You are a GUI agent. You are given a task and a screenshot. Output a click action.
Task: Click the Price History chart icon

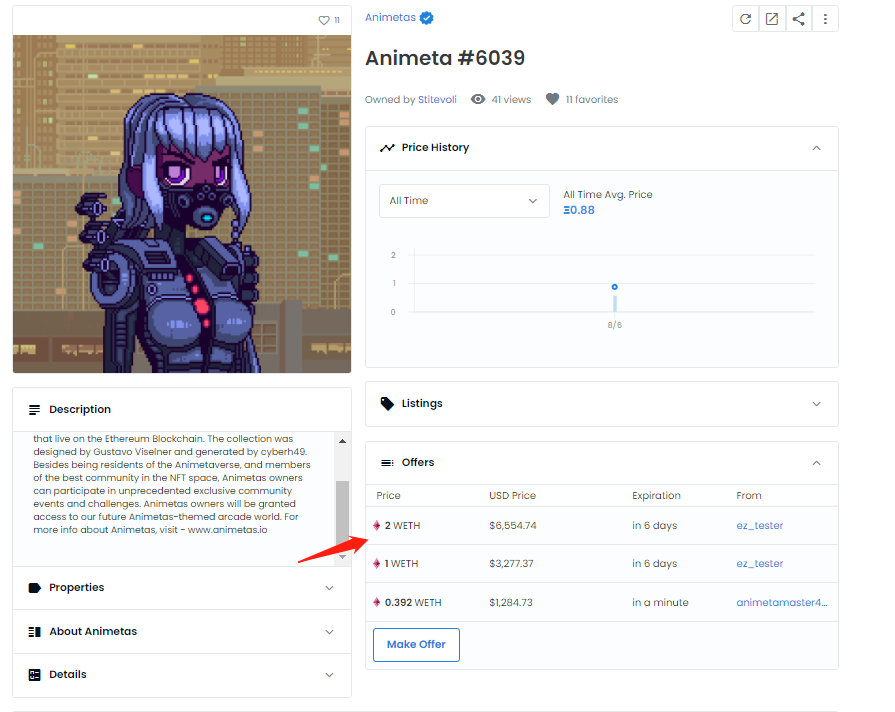point(387,148)
